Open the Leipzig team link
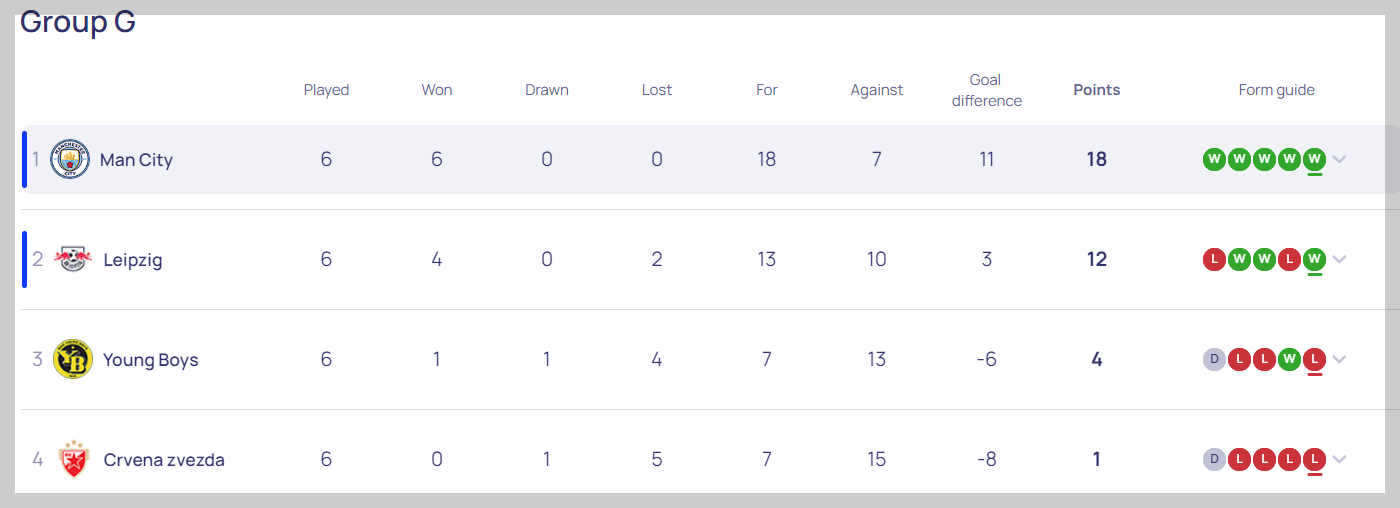Screen dimensions: 1400x508 (x=133, y=260)
